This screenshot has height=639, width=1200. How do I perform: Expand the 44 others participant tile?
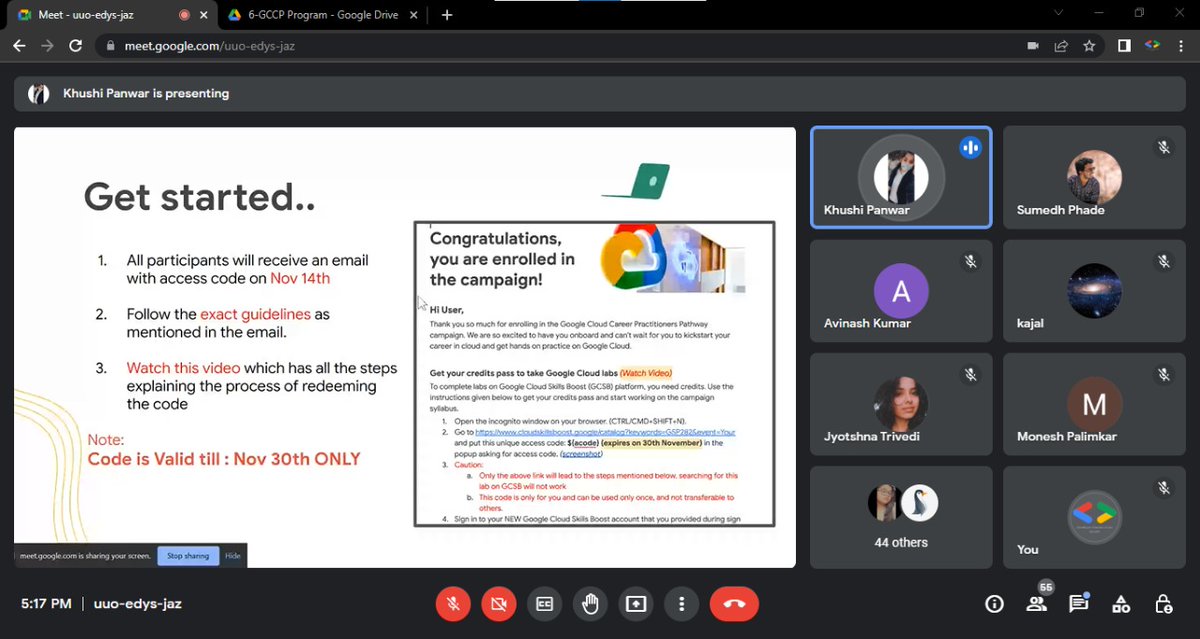click(900, 517)
